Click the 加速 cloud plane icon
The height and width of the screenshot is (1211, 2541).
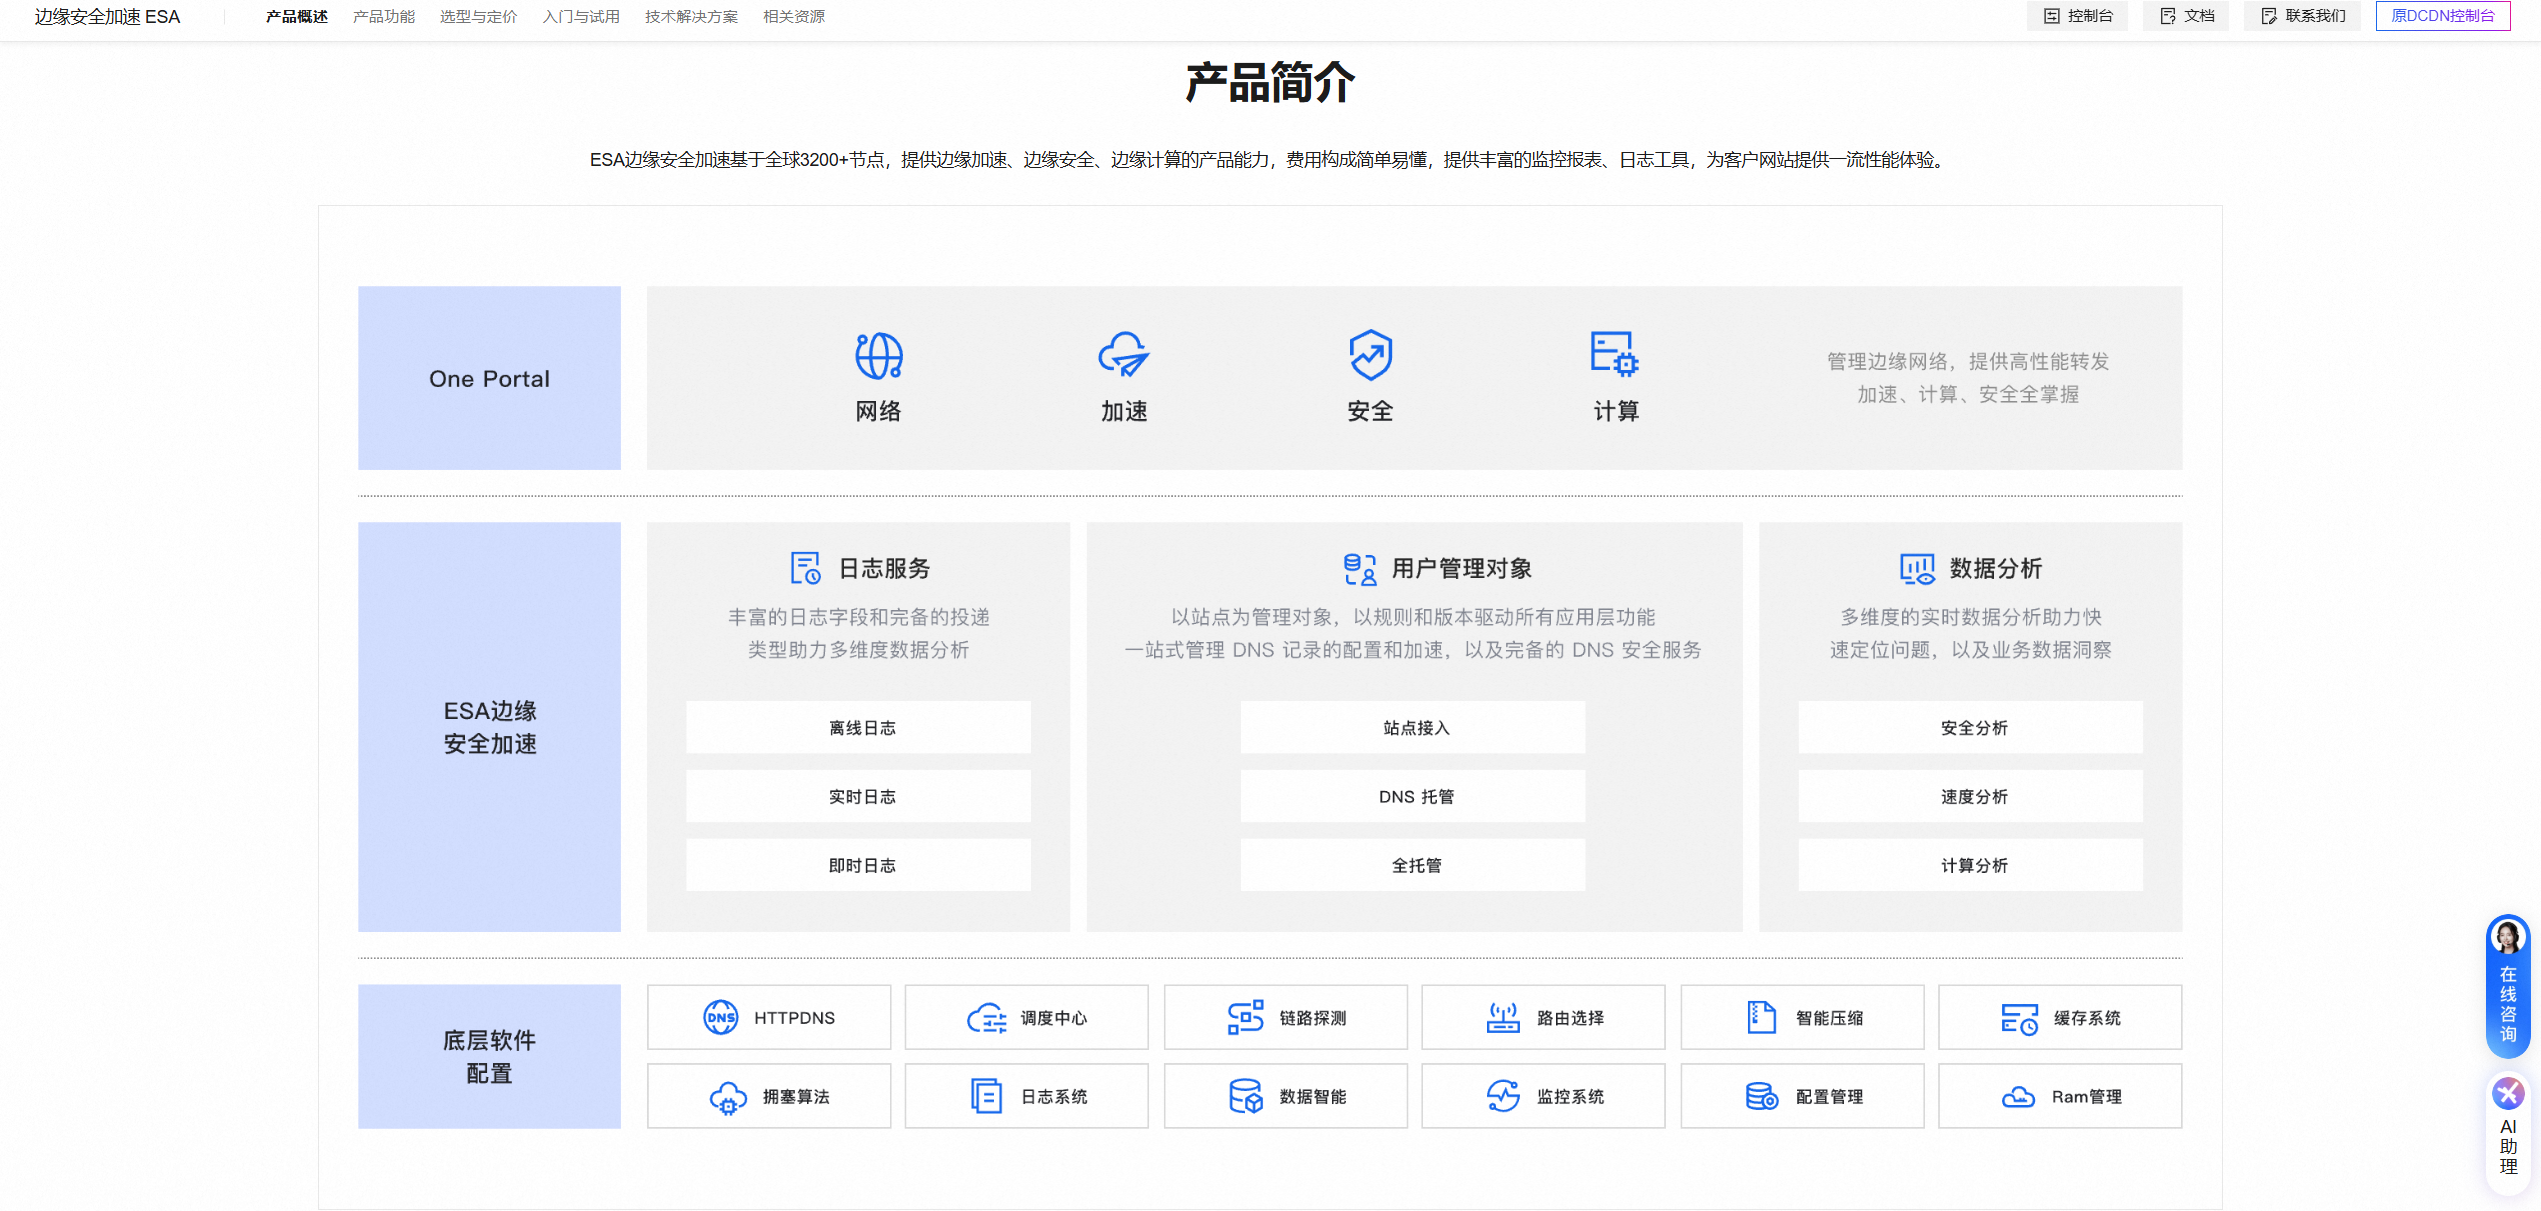click(x=1124, y=355)
